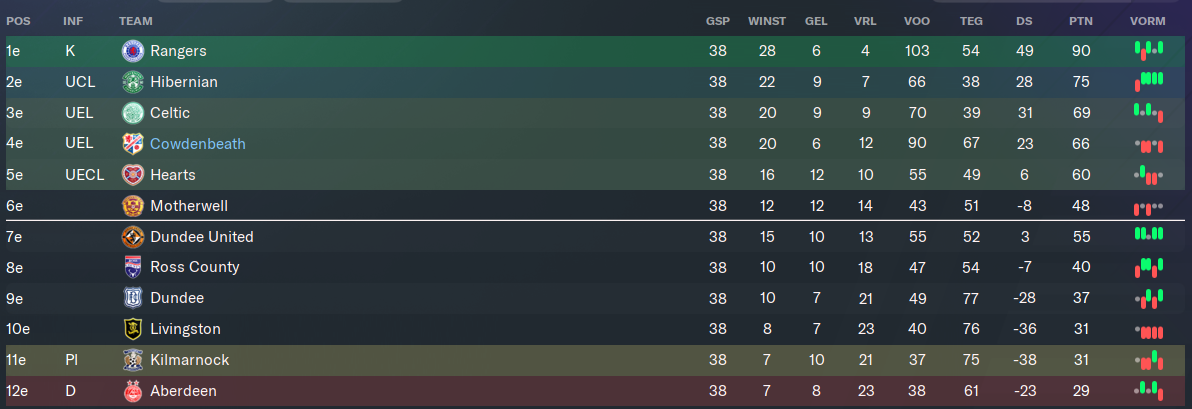Screen dimensions: 1192x409
Task: Click the Aberdeen club badge icon
Action: (133, 391)
